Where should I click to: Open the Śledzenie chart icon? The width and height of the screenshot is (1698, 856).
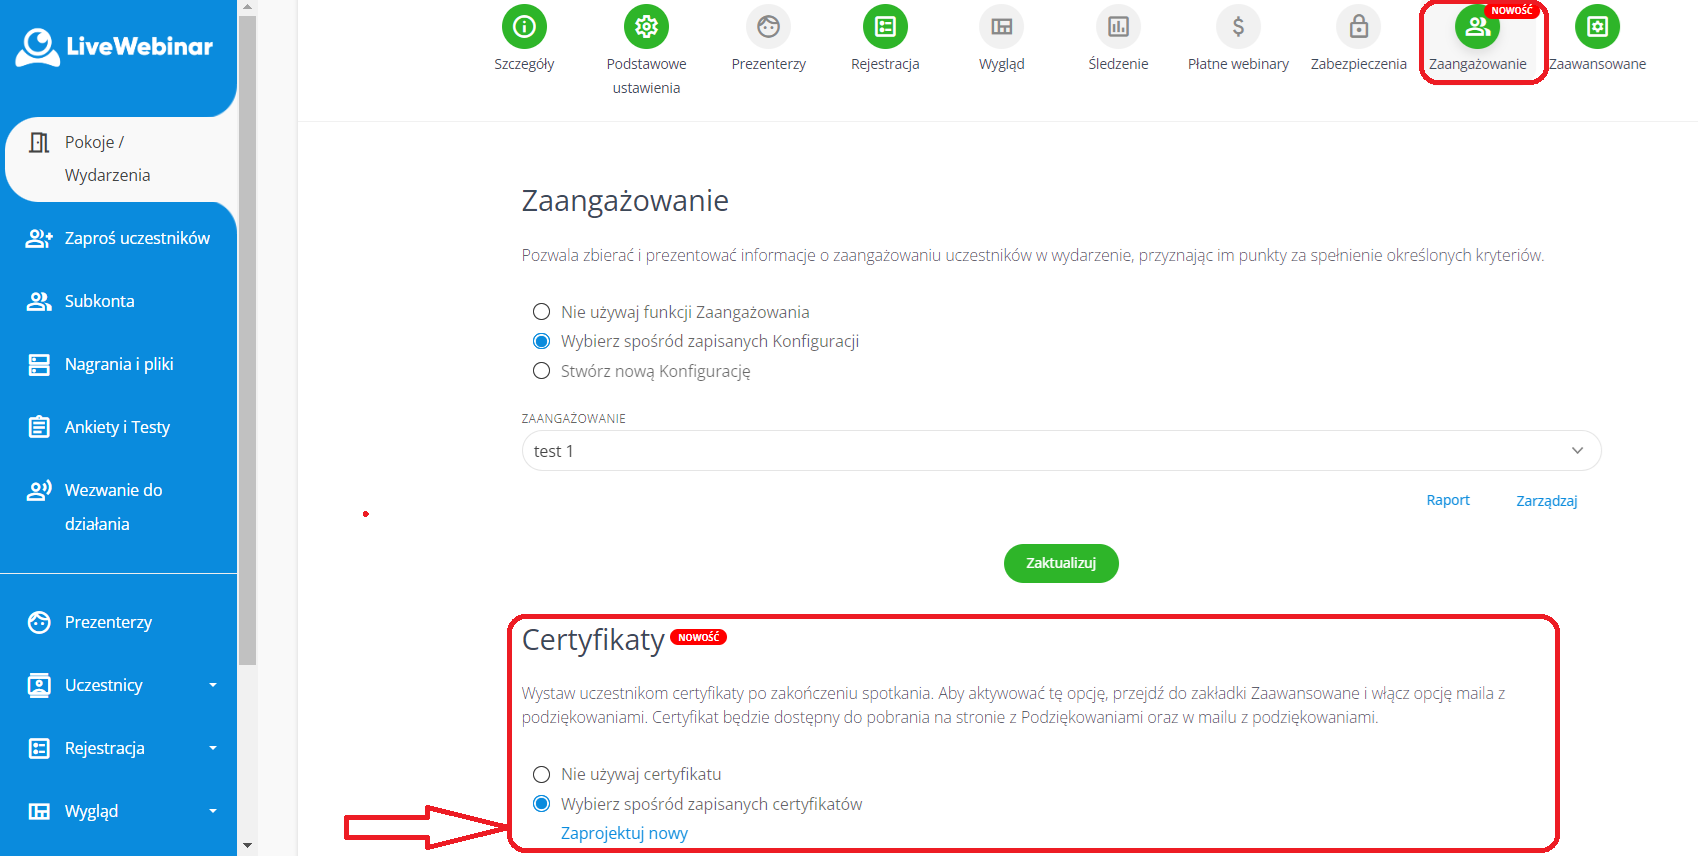[x=1118, y=27]
